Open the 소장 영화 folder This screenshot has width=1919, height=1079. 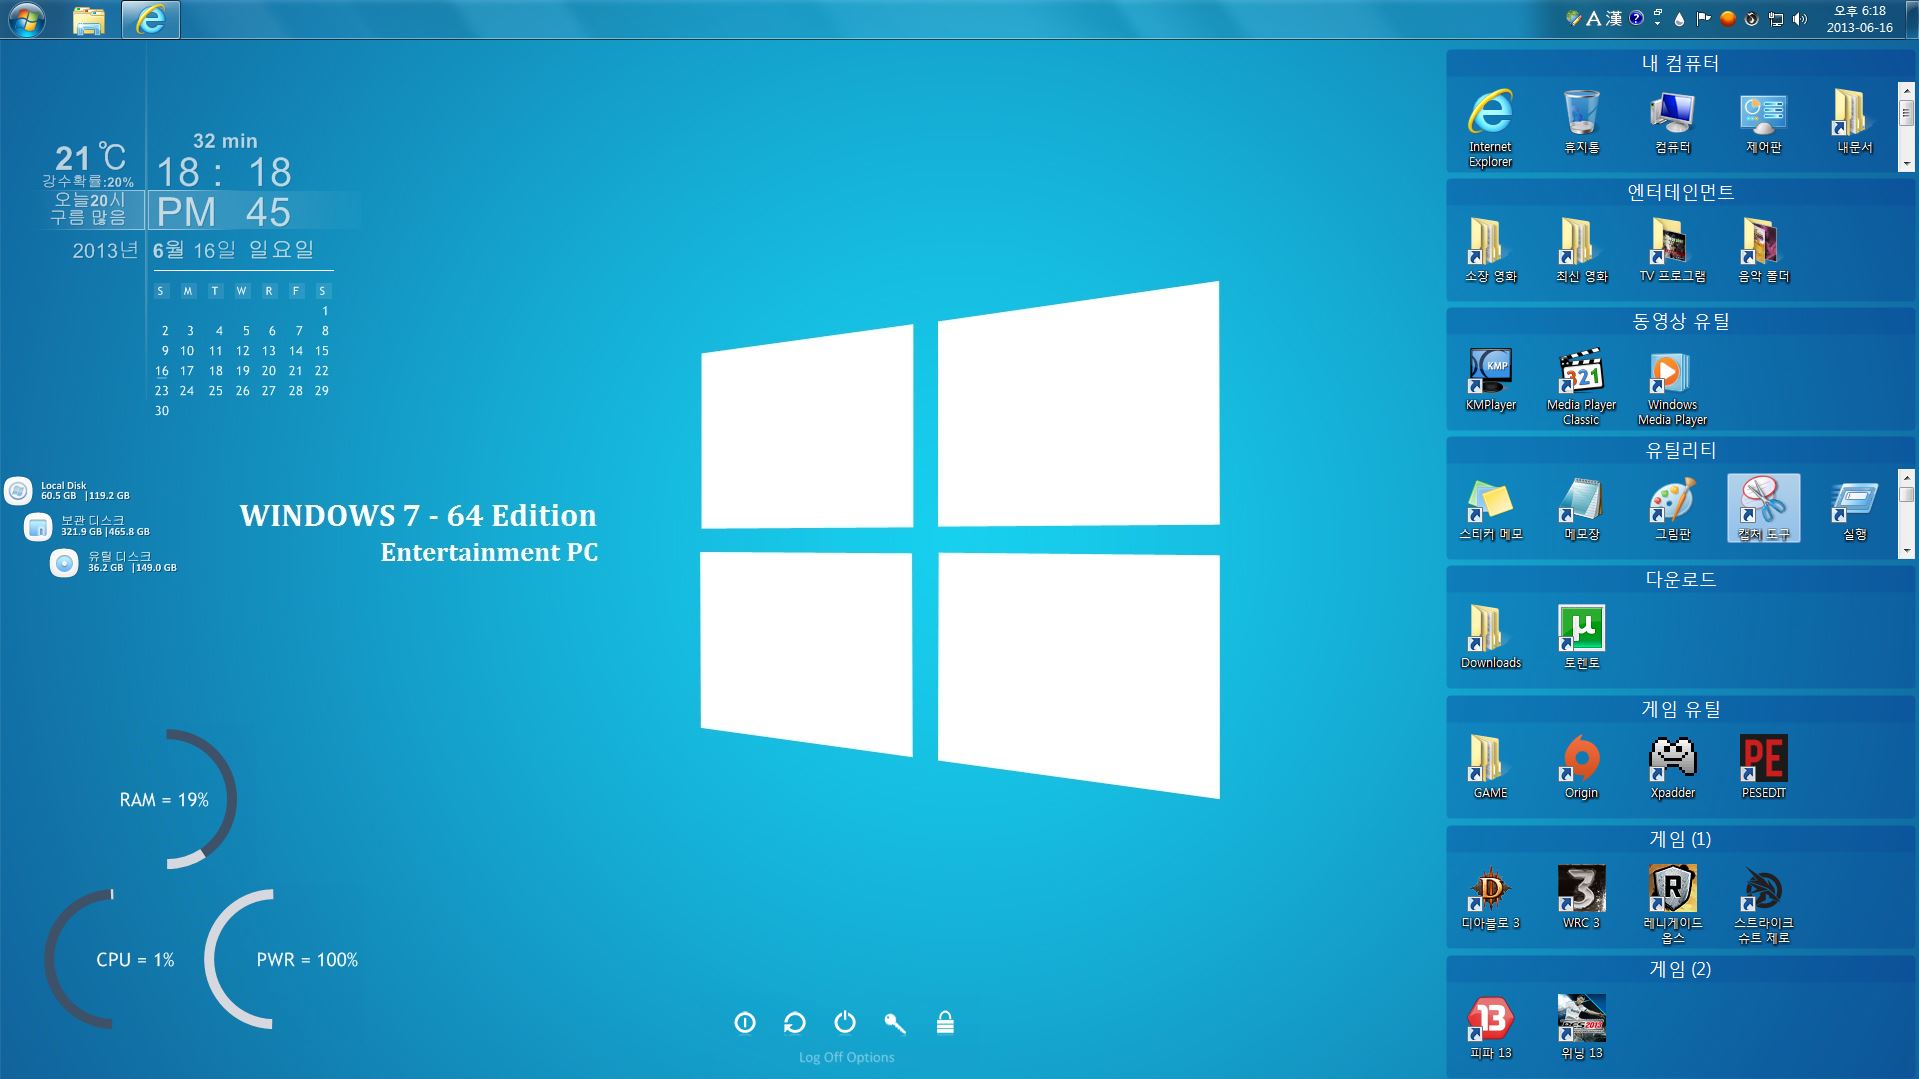pos(1490,251)
